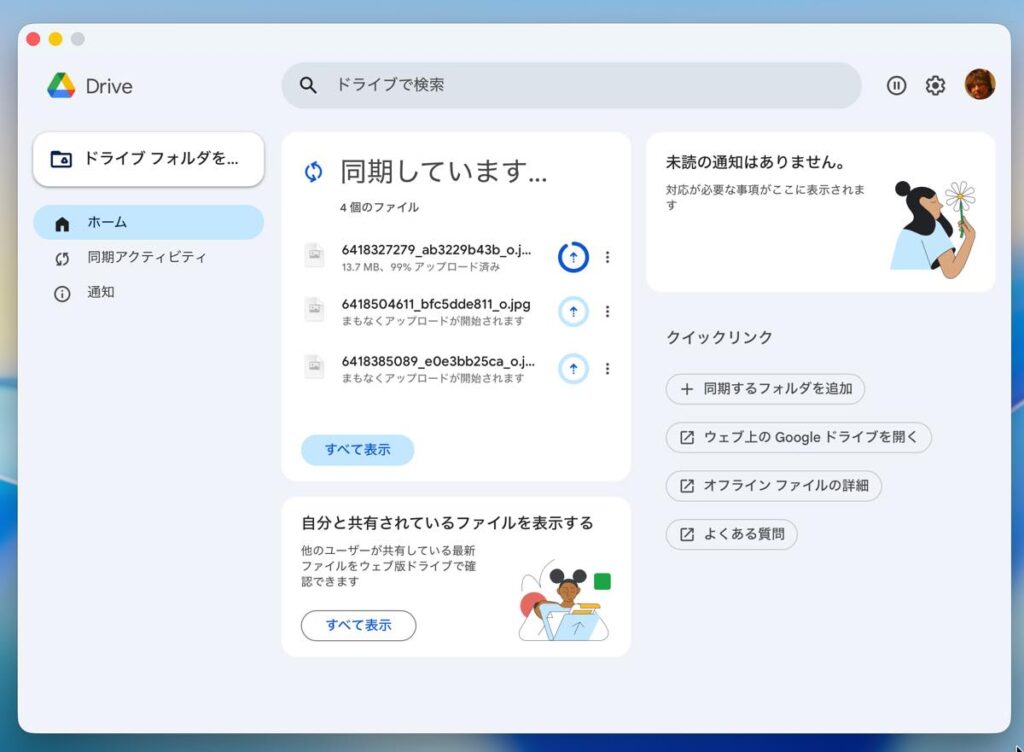This screenshot has height=752, width=1024.
Task: Click 同期するフォルダを追加 quick link
Action: pos(765,389)
